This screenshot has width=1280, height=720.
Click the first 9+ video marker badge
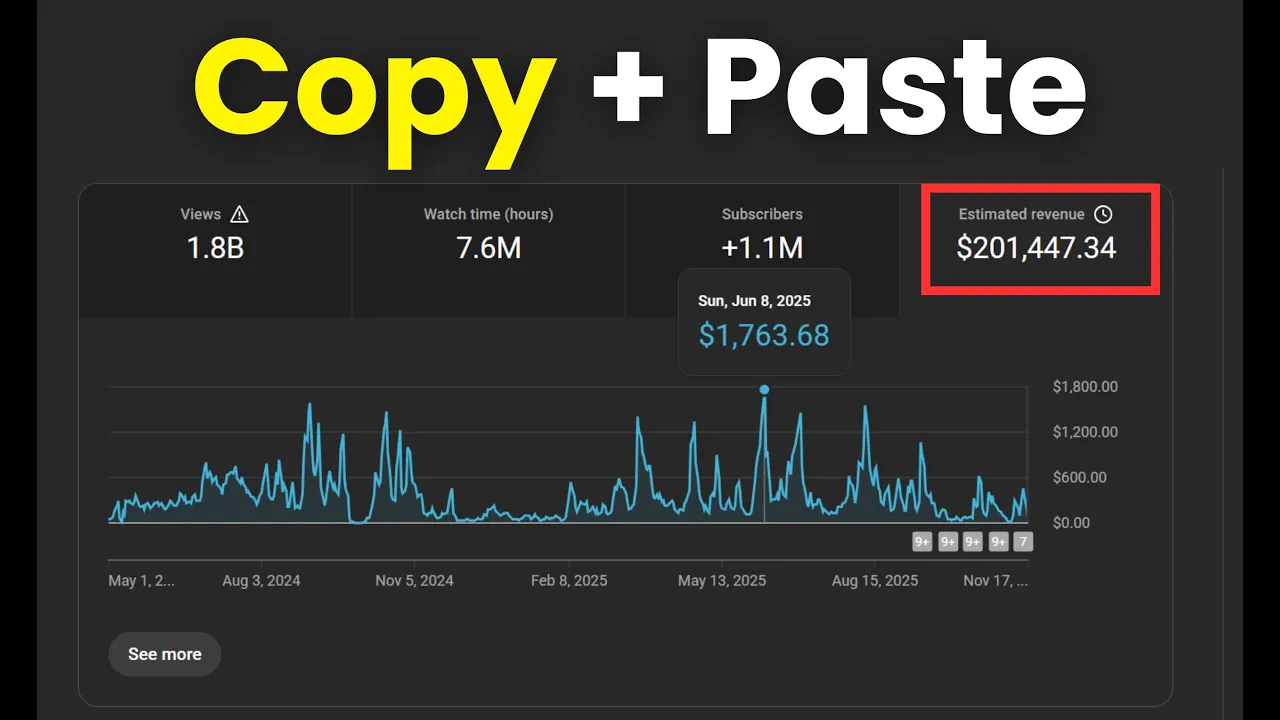click(922, 542)
